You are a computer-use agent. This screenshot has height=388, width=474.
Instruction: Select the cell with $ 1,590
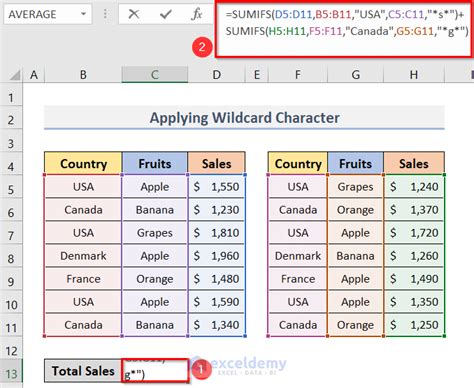(x=217, y=302)
